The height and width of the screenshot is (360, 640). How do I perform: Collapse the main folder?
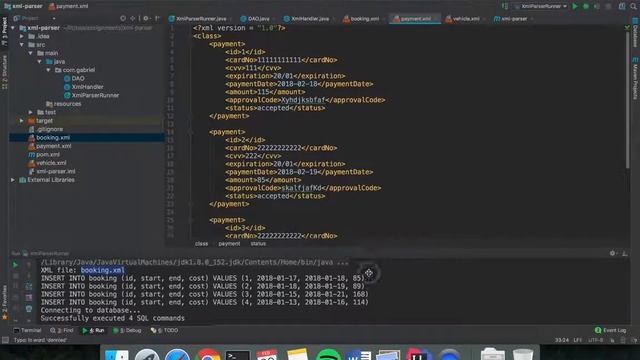point(31,53)
